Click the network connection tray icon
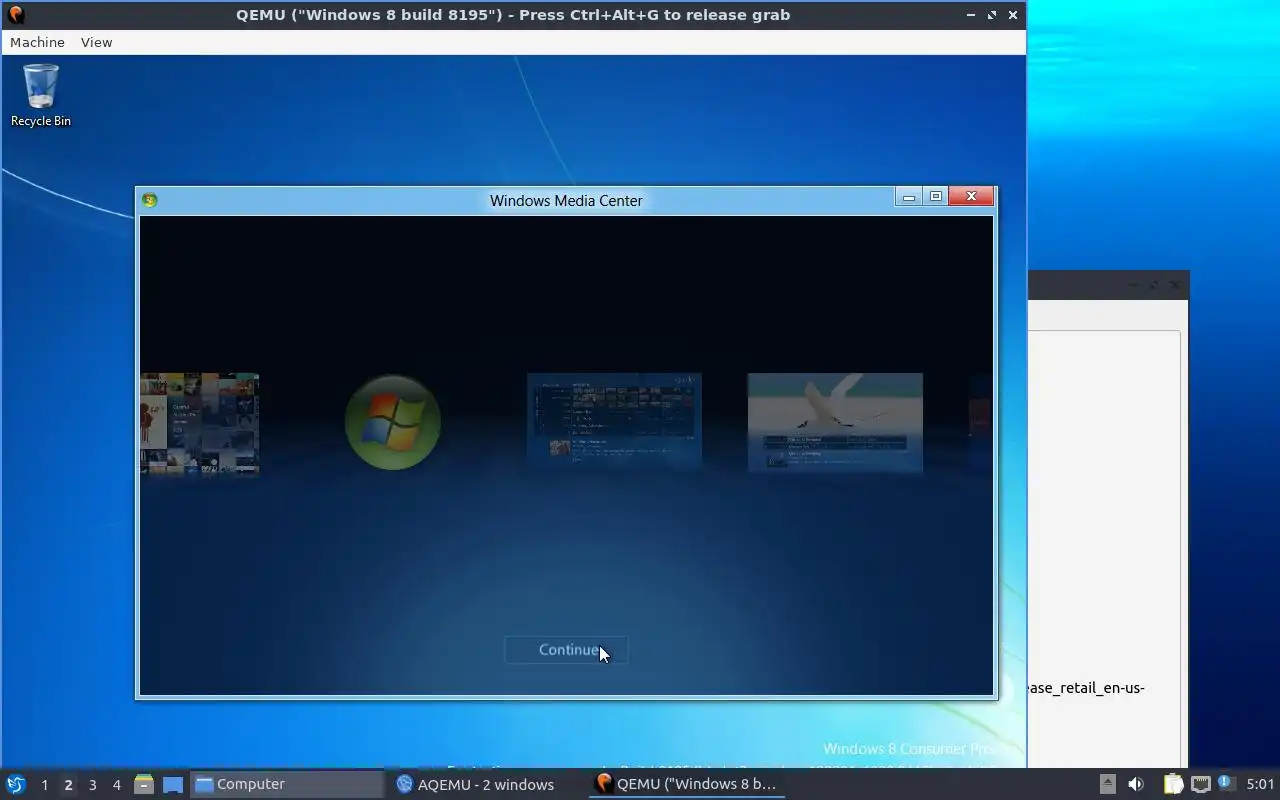Image resolution: width=1280 pixels, height=800 pixels. (x=1200, y=784)
